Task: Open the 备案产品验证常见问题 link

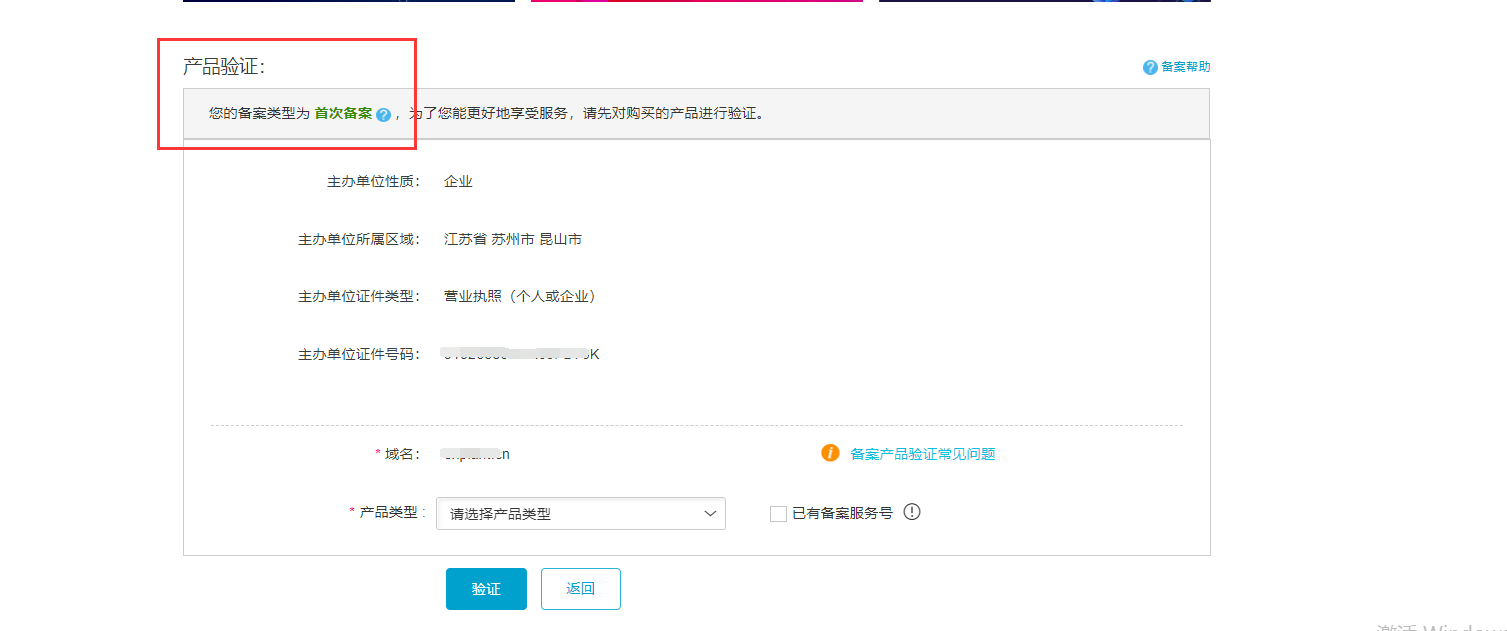Action: tap(922, 454)
